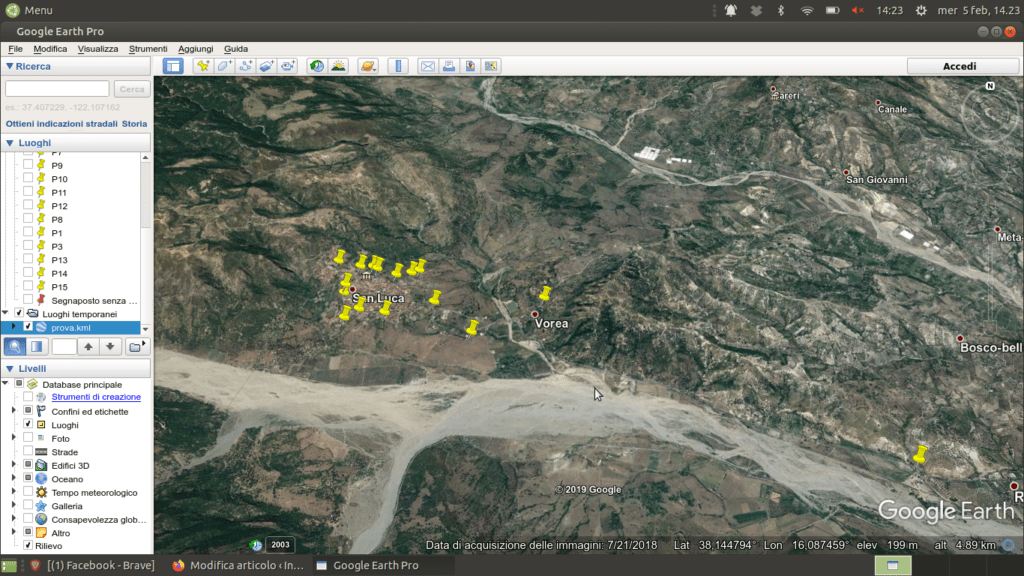1024x576 pixels.
Task: Click the Accedi sign-in button
Action: [959, 66]
